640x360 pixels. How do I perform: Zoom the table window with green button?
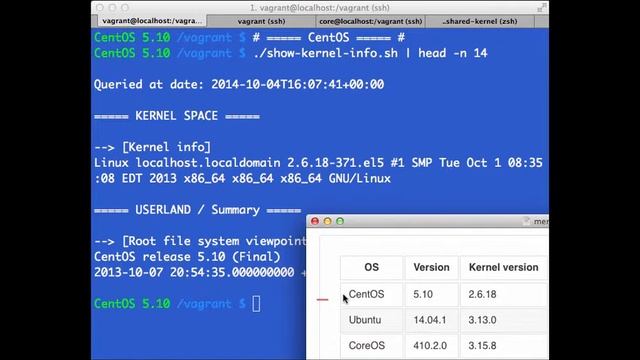[x=340, y=221]
